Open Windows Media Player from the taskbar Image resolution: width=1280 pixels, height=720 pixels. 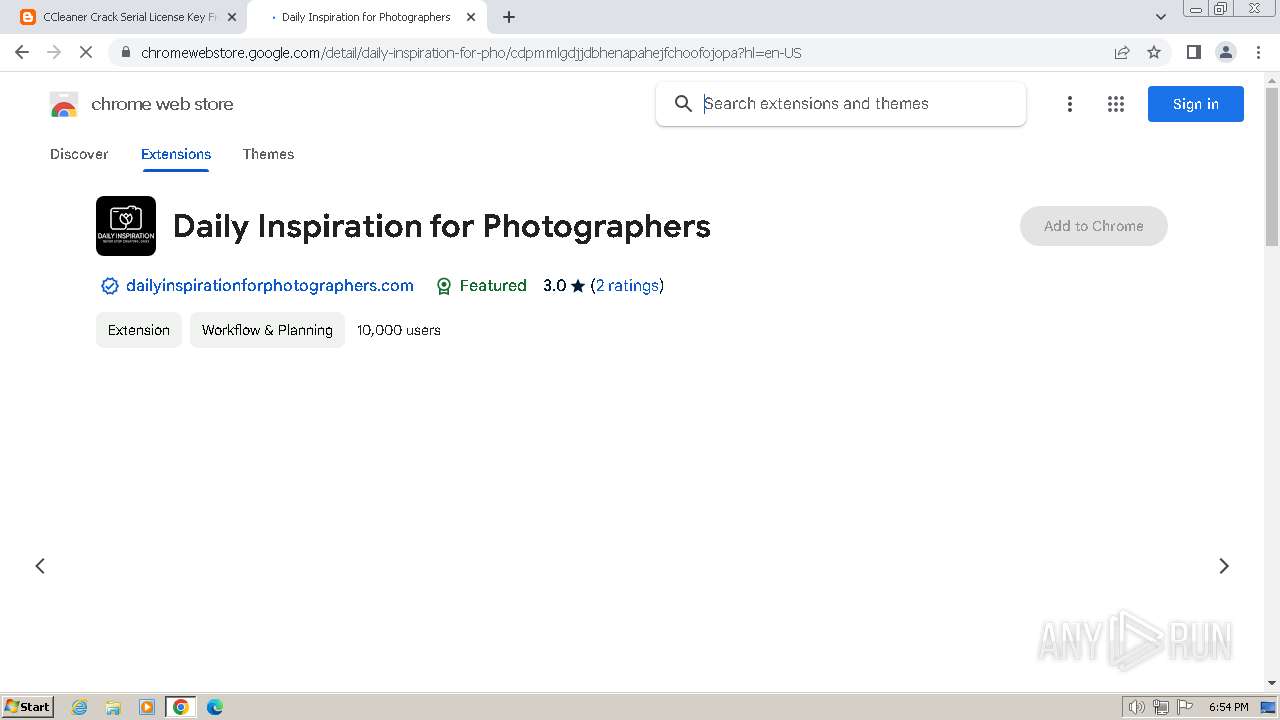pyautogui.click(x=147, y=707)
